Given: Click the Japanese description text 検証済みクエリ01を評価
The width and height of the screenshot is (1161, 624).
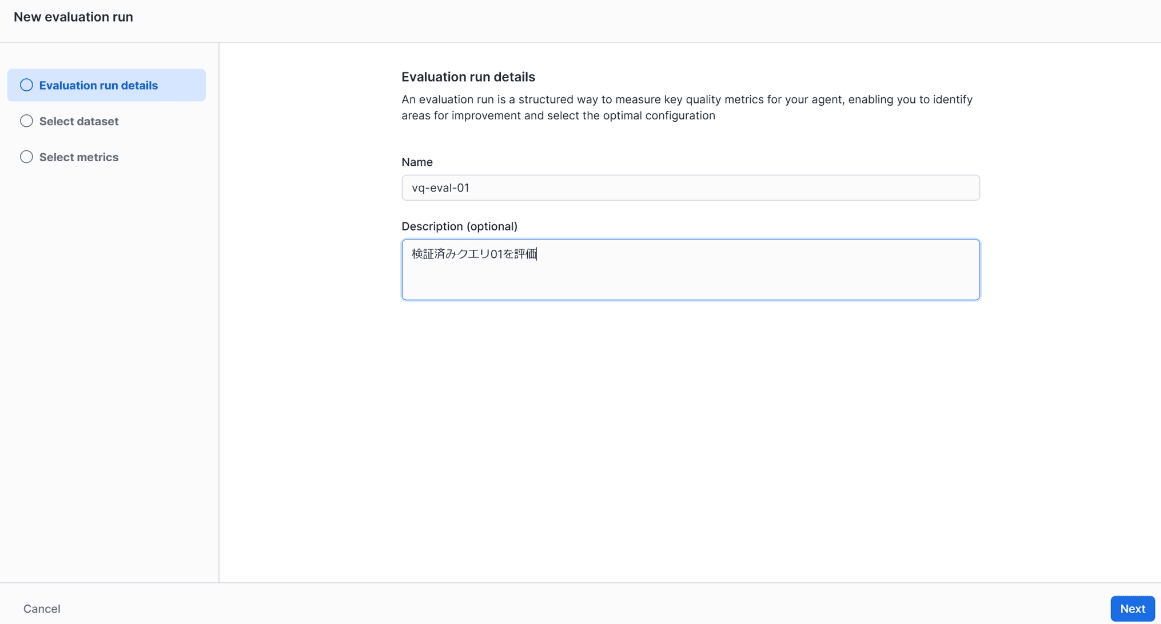Looking at the screenshot, I should click(474, 254).
